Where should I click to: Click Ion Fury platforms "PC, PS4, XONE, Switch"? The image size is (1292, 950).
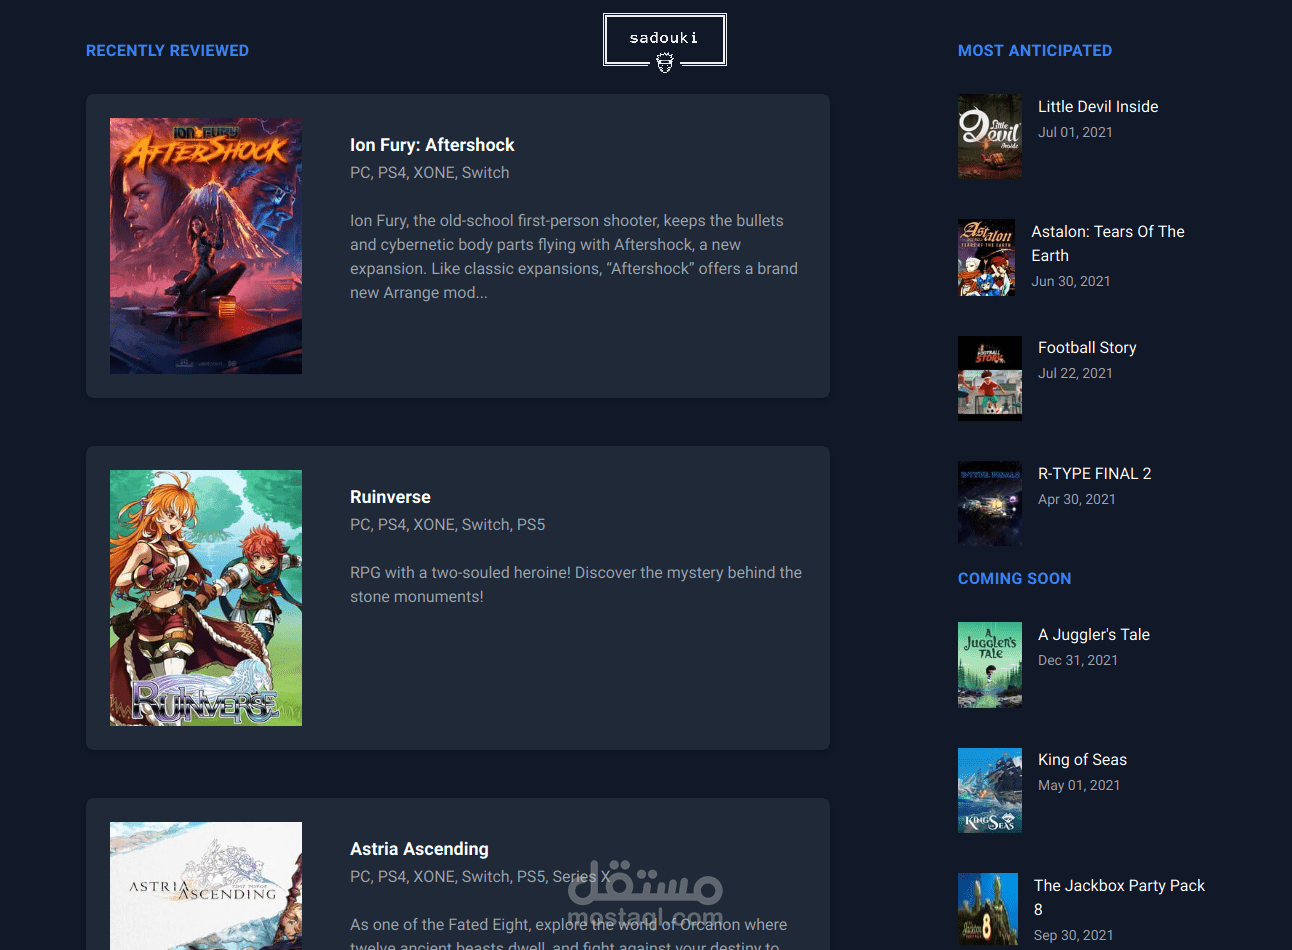pyautogui.click(x=430, y=173)
